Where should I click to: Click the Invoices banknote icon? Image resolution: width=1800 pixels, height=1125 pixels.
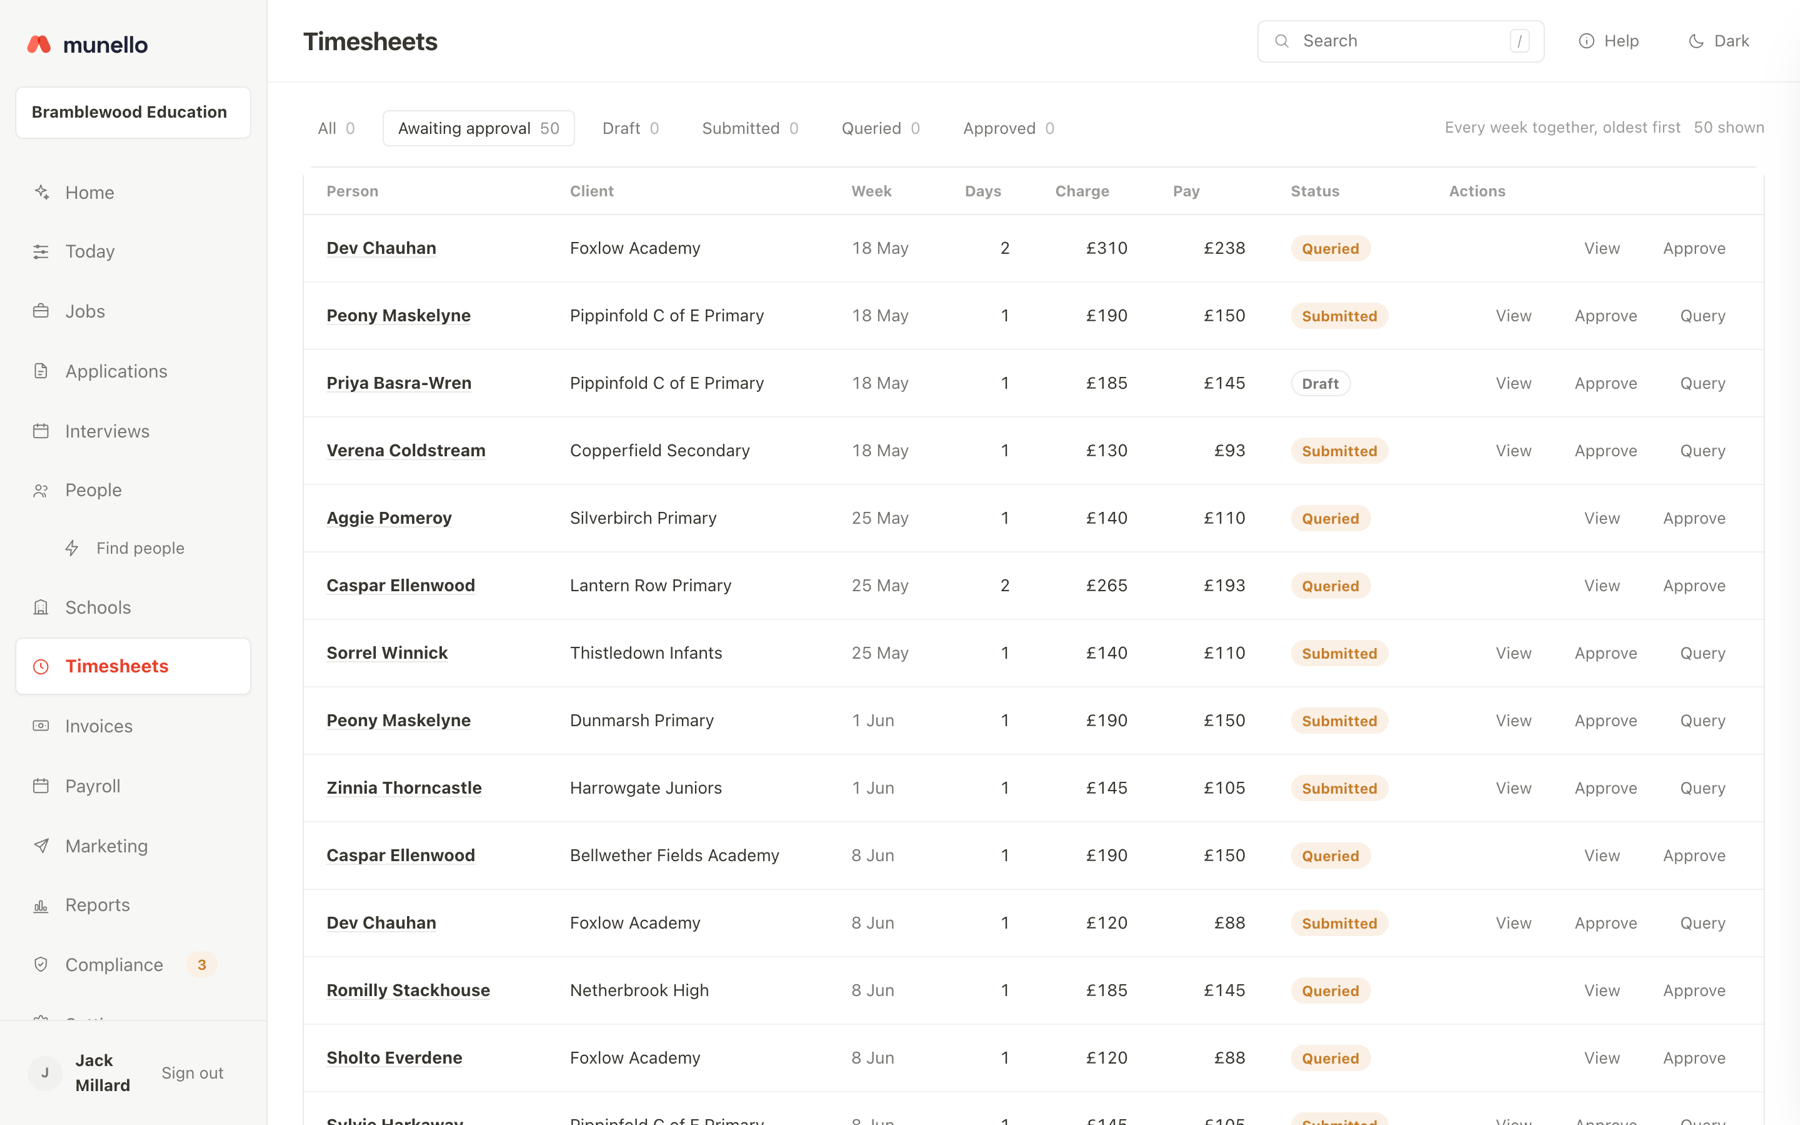[41, 726]
